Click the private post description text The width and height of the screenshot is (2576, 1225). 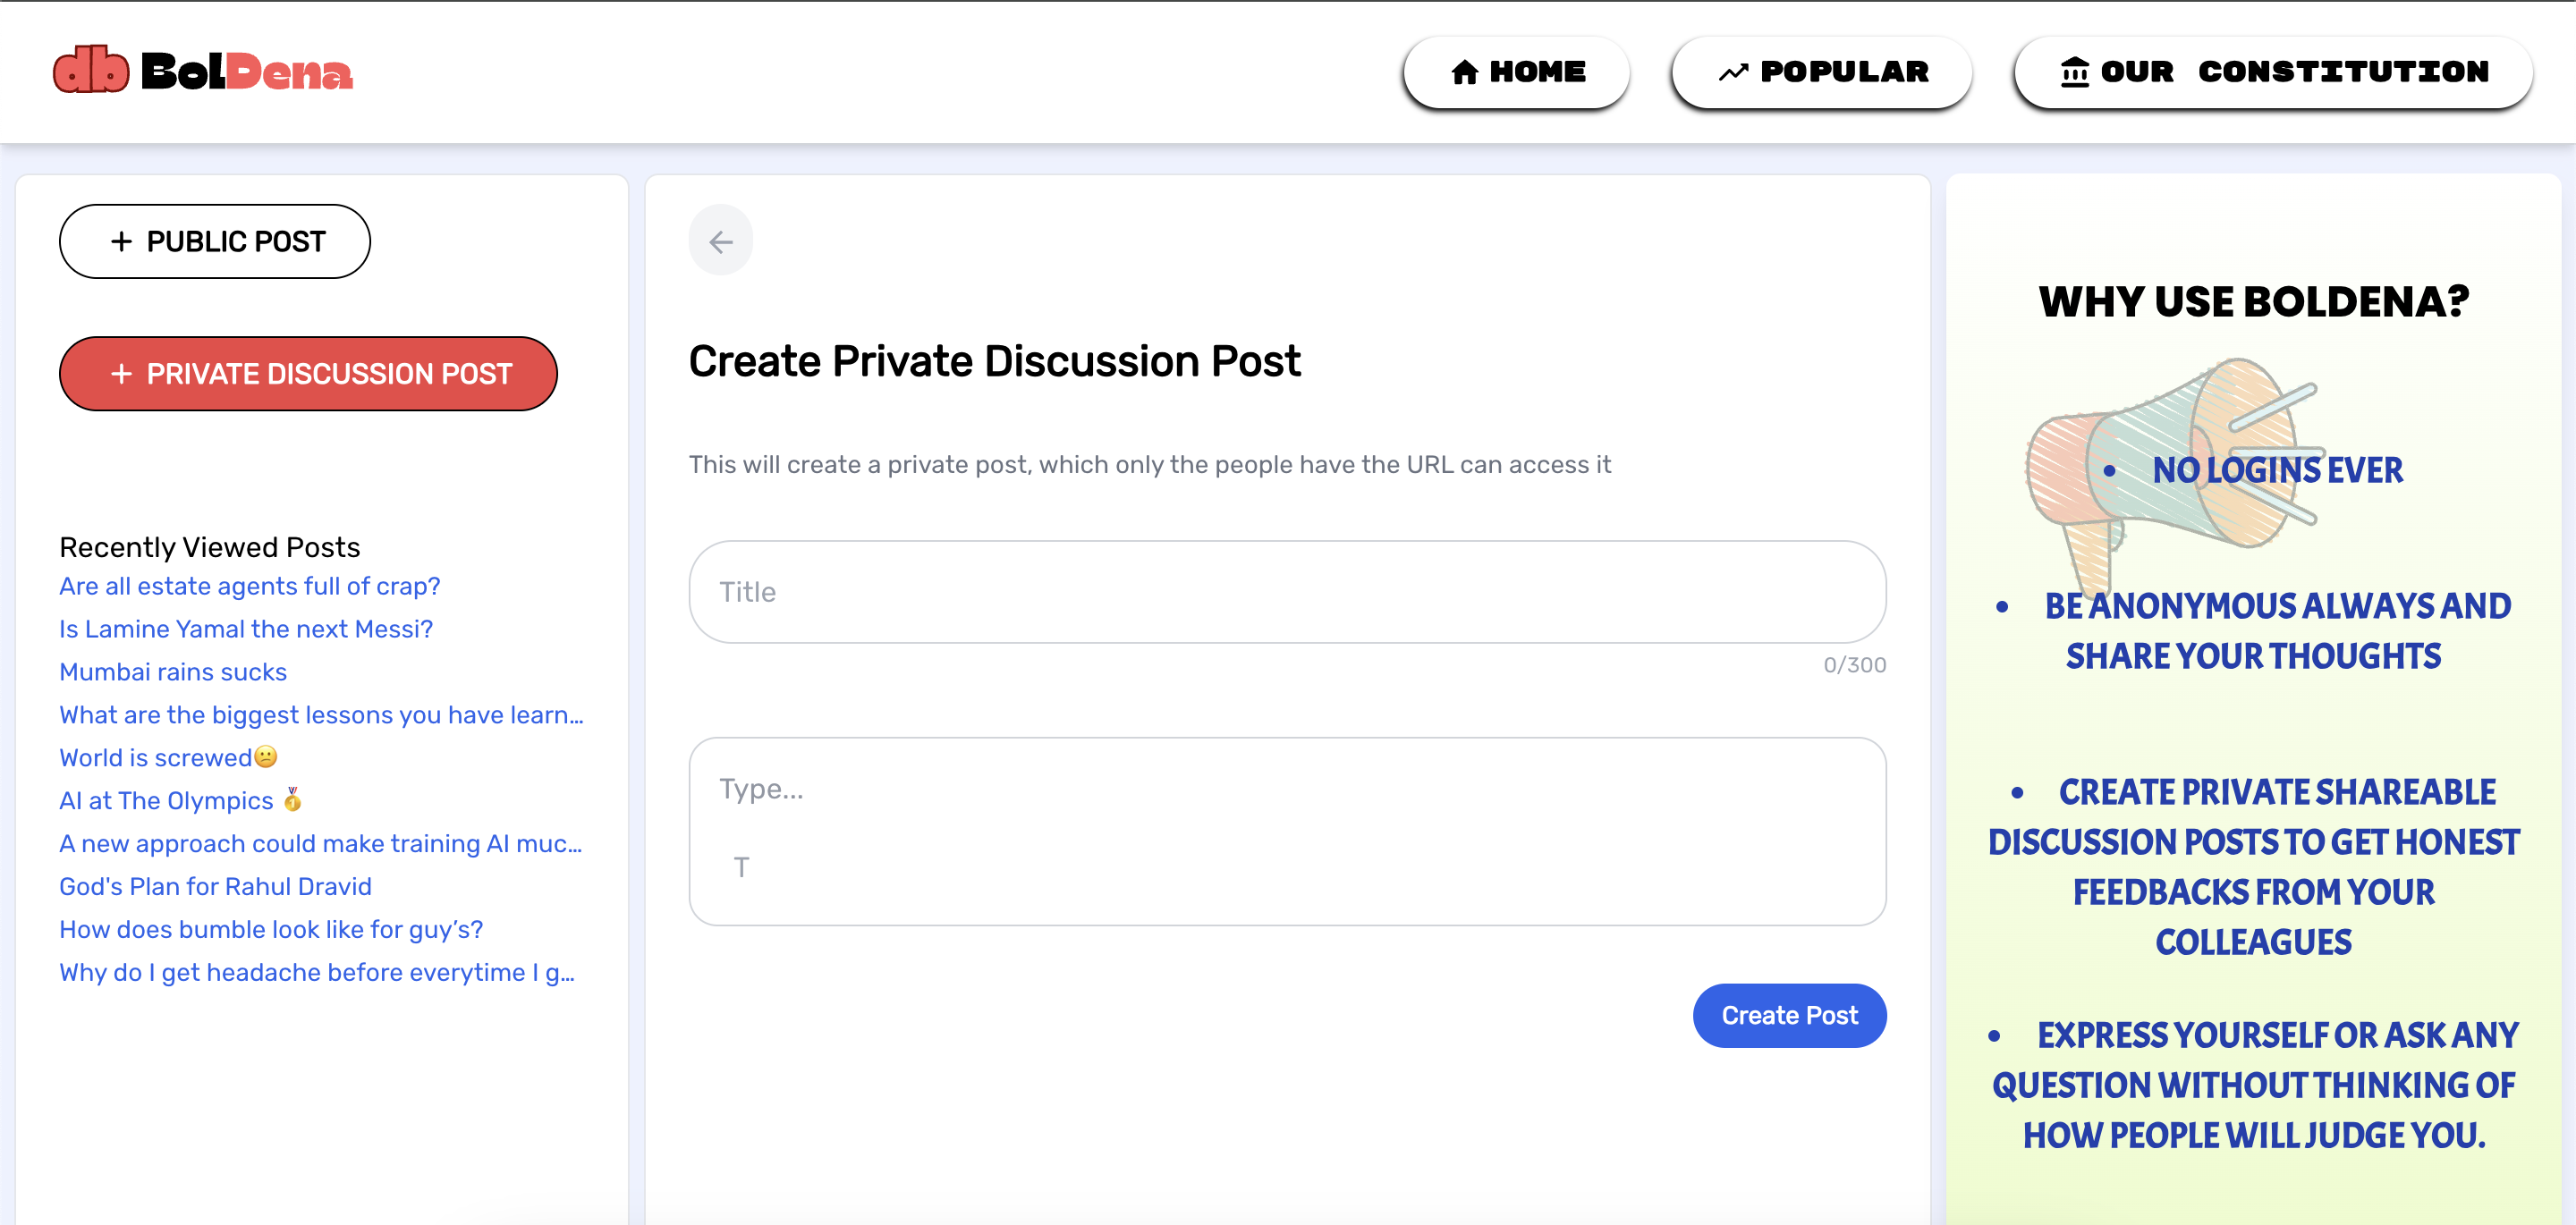click(1150, 465)
